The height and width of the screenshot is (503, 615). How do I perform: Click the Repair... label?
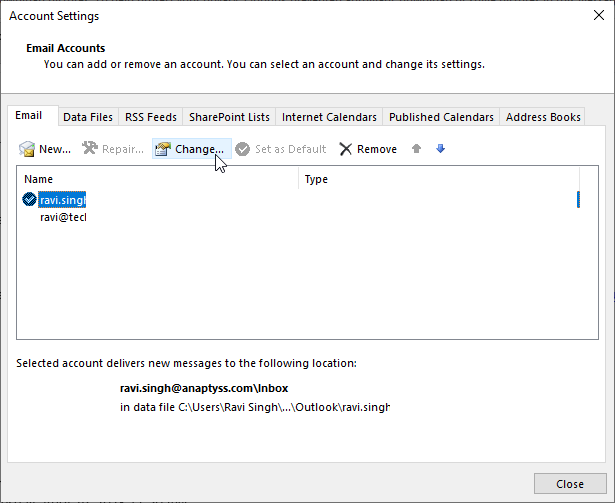pyautogui.click(x=123, y=149)
